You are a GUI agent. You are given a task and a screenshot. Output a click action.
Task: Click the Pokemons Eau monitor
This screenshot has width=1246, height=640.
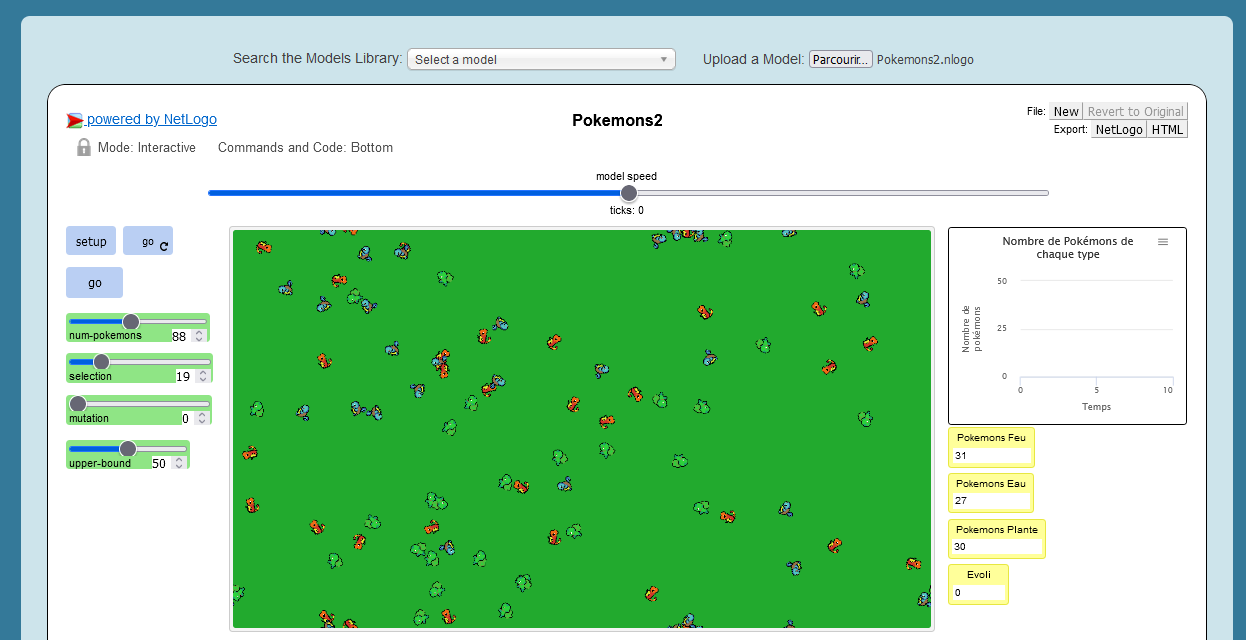[x=991, y=493]
